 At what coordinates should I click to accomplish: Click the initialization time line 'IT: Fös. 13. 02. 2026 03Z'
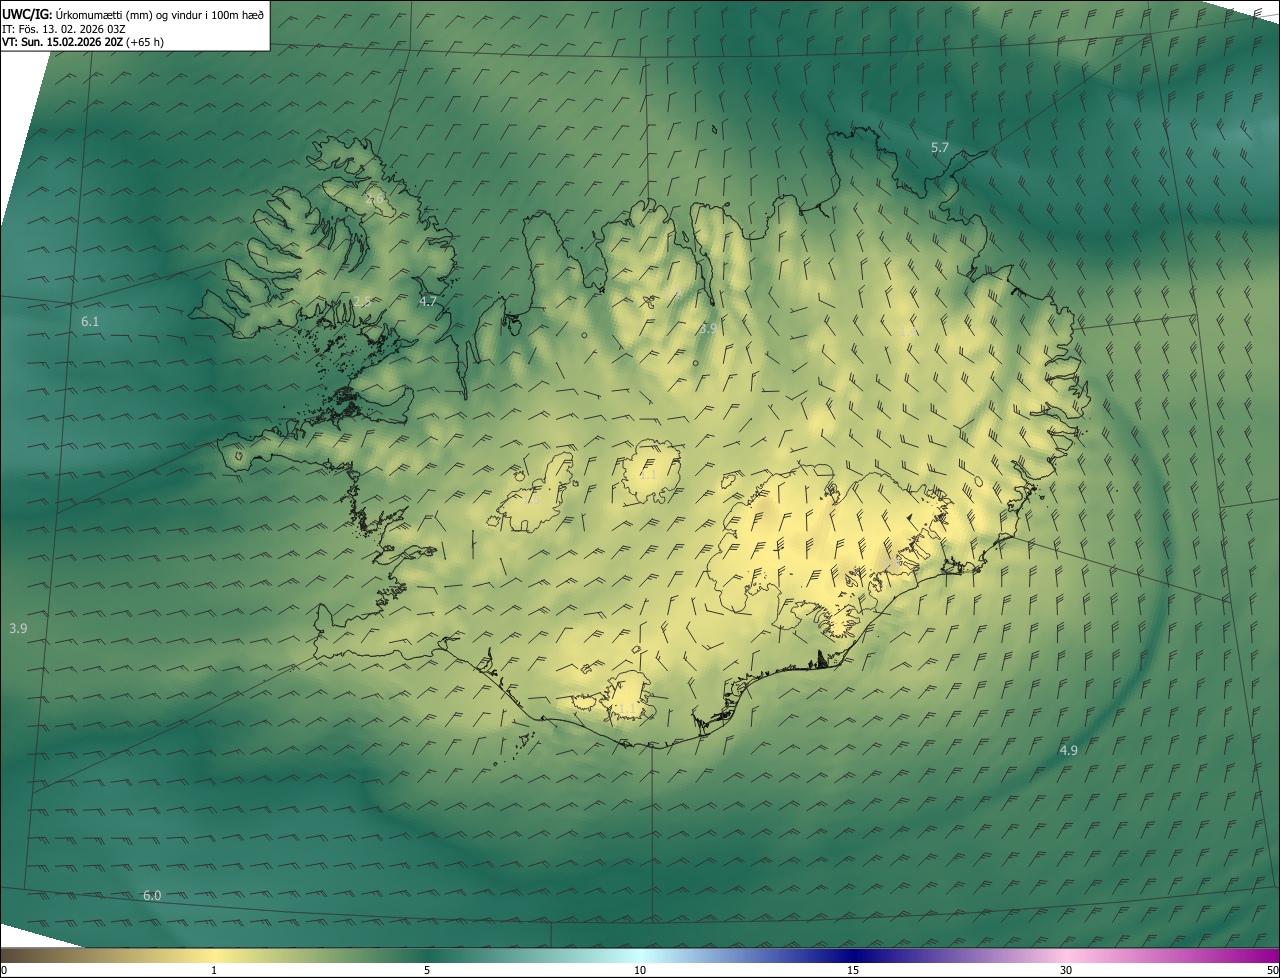(64, 28)
